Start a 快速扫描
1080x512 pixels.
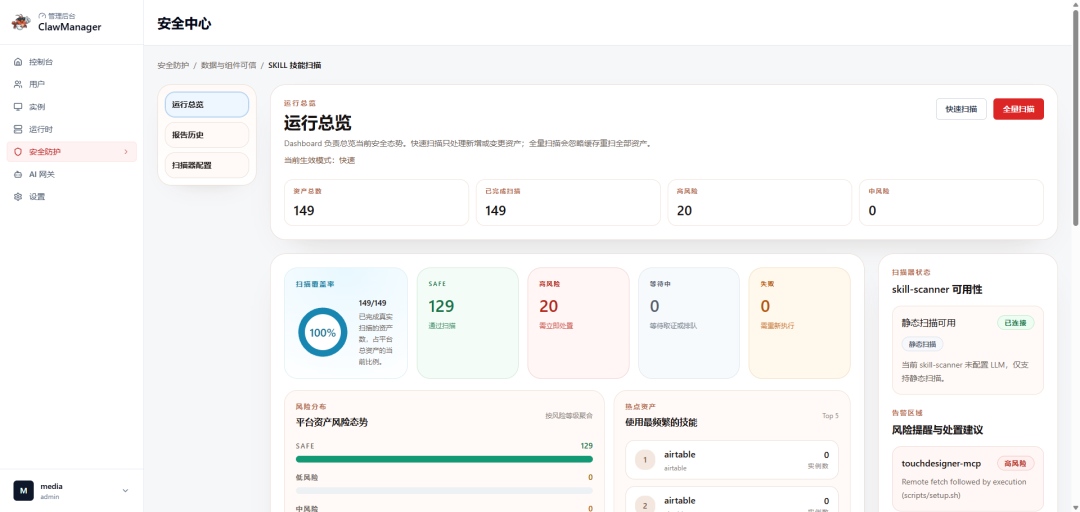pos(961,109)
